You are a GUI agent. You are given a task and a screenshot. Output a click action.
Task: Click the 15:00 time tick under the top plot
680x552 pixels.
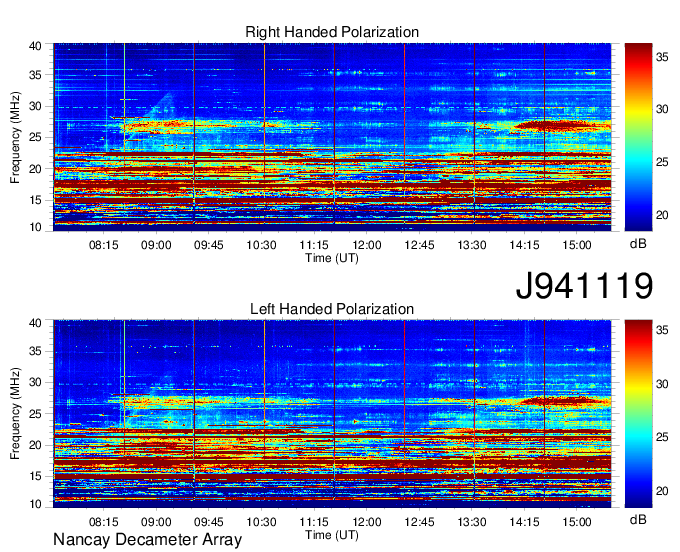click(x=577, y=245)
